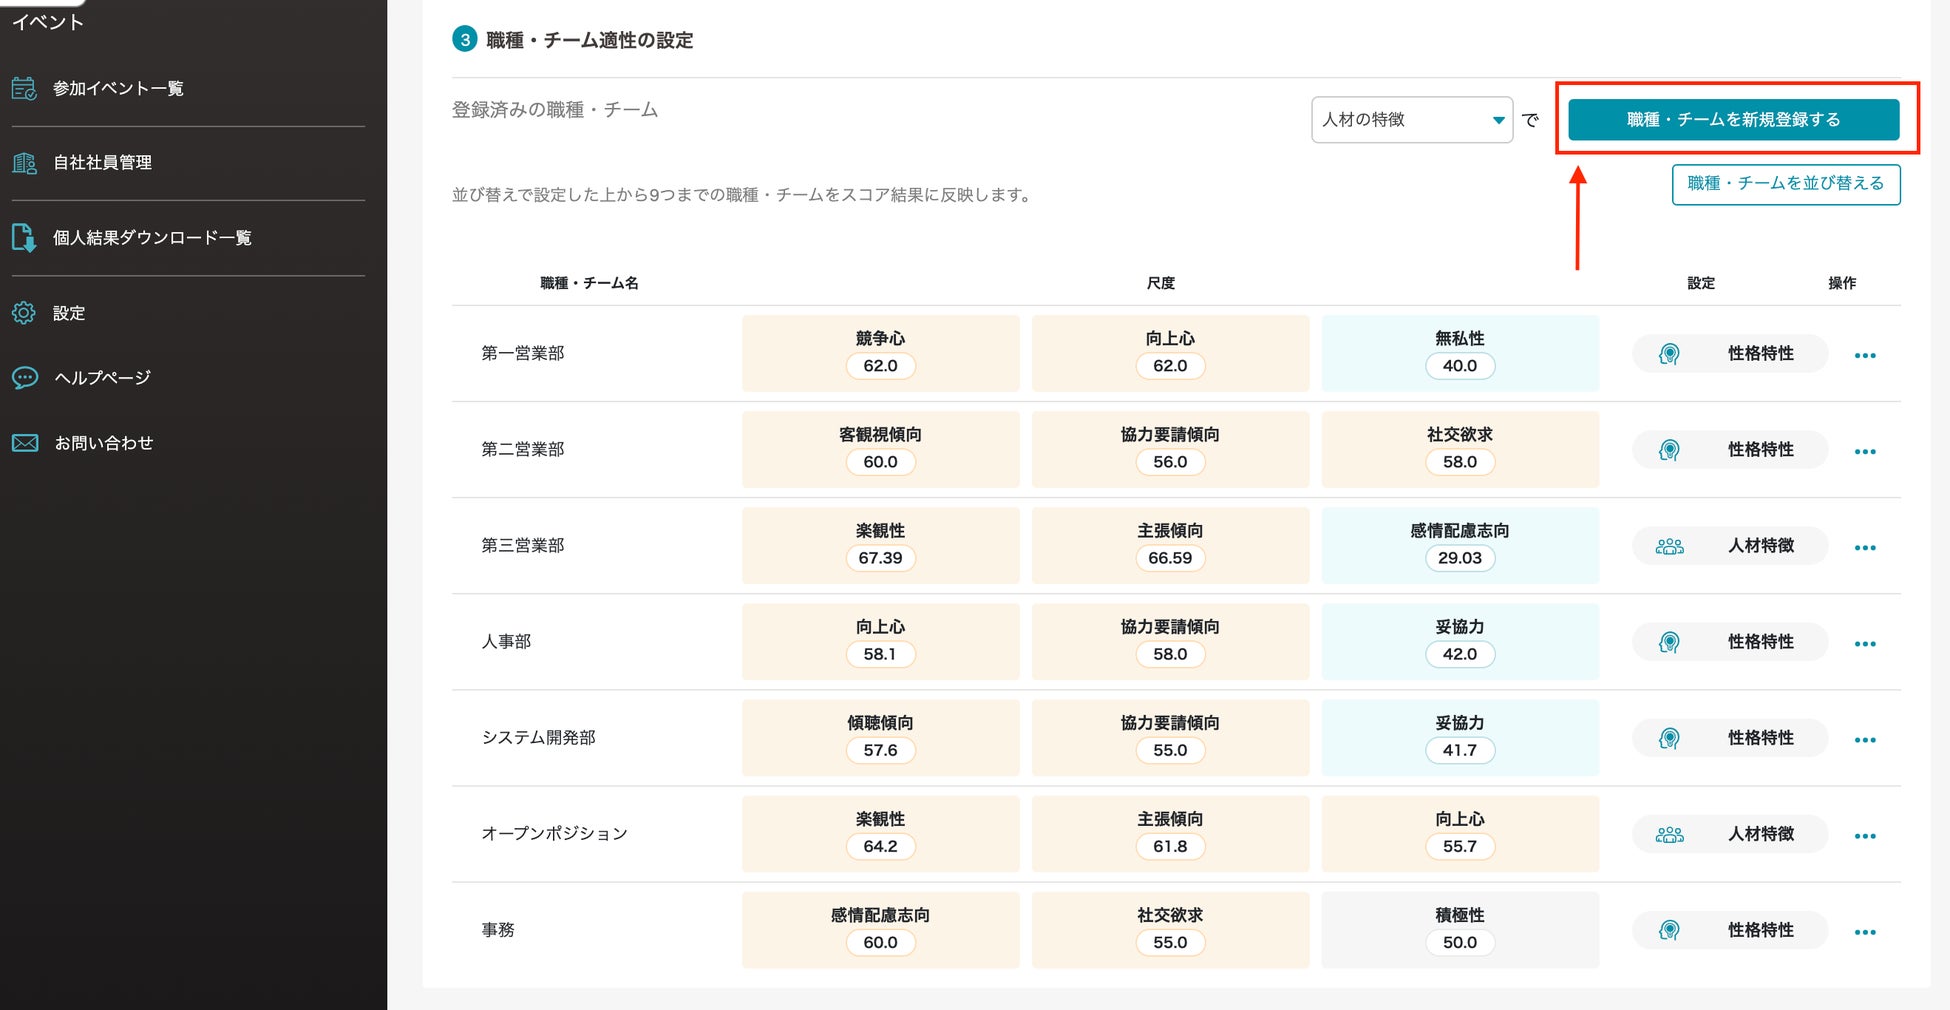The height and width of the screenshot is (1010, 1950).
Task: Click the 競争心 62.0 scale cell
Action: (x=880, y=353)
